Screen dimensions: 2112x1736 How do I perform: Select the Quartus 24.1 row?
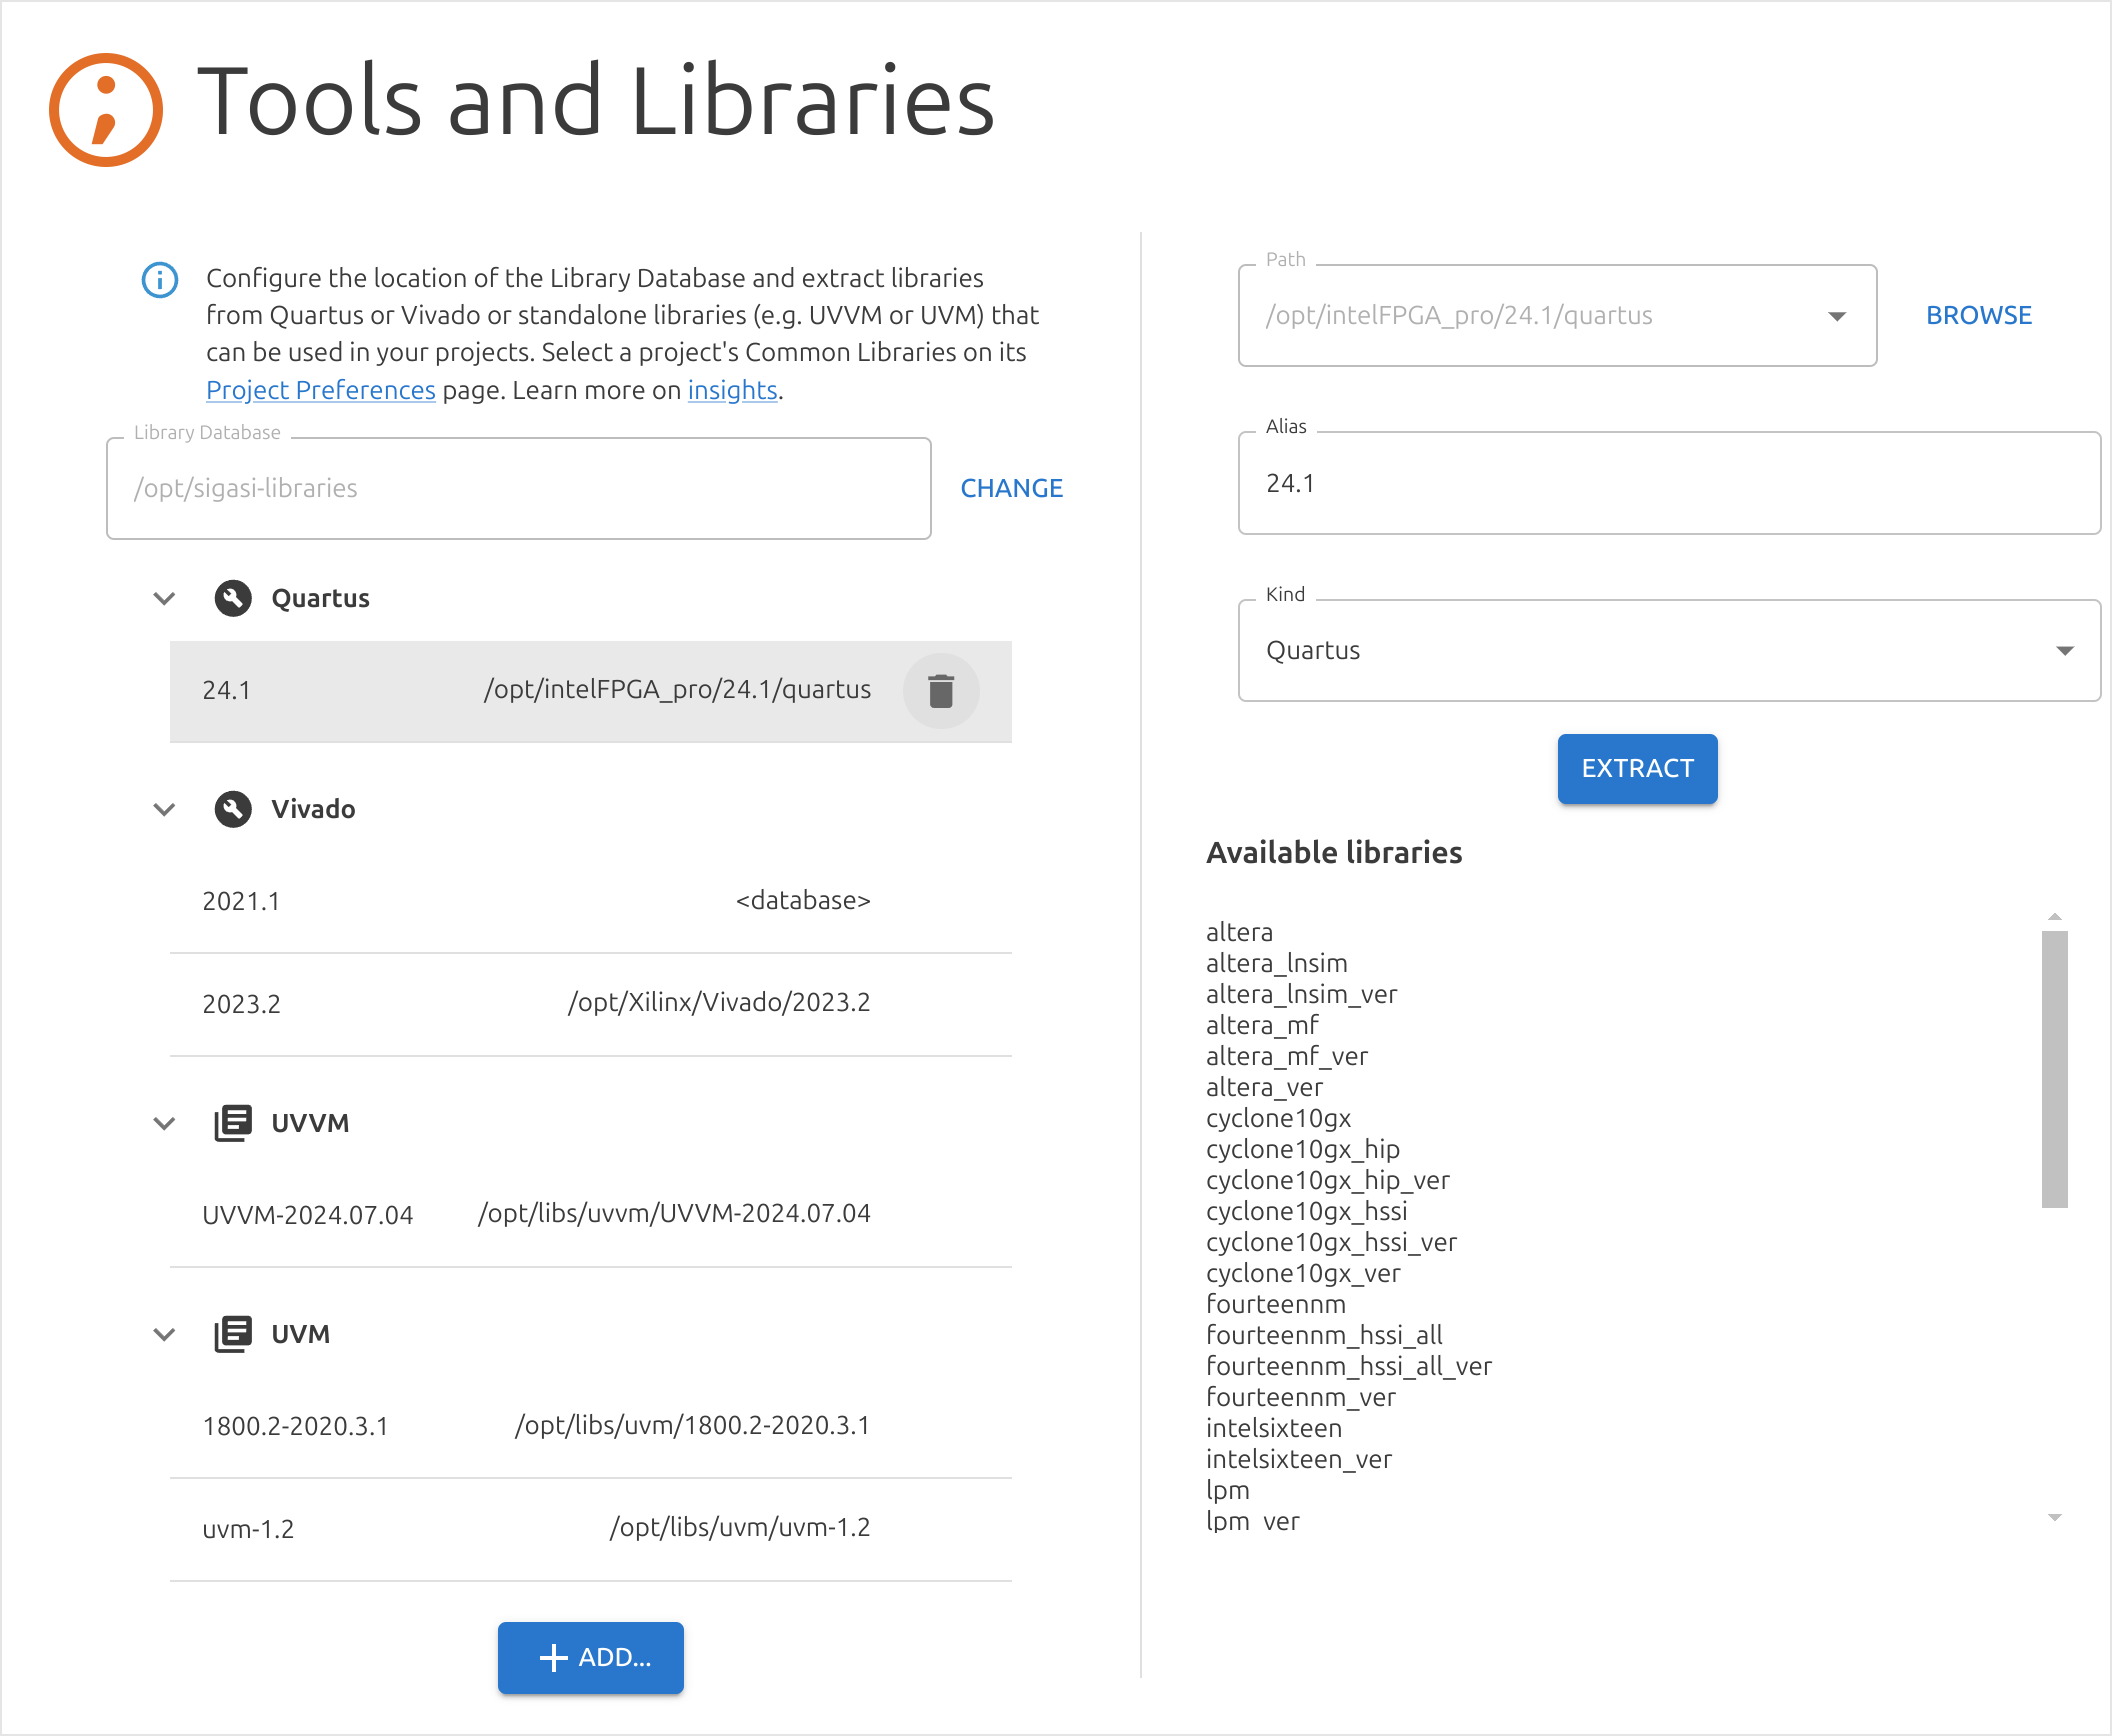591,691
